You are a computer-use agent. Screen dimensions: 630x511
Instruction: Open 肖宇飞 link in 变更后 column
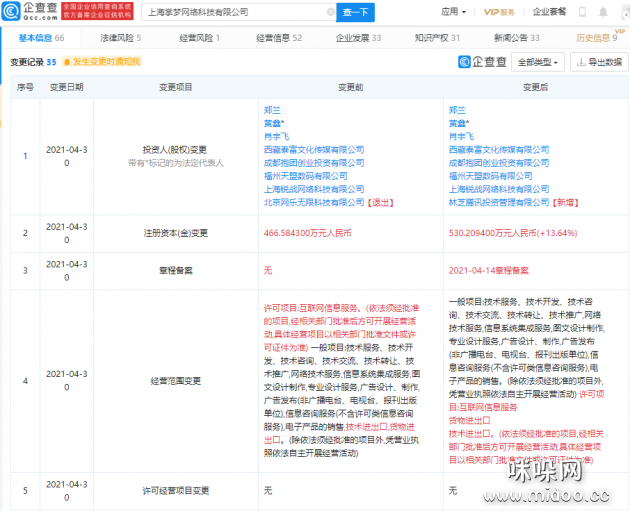click(461, 137)
